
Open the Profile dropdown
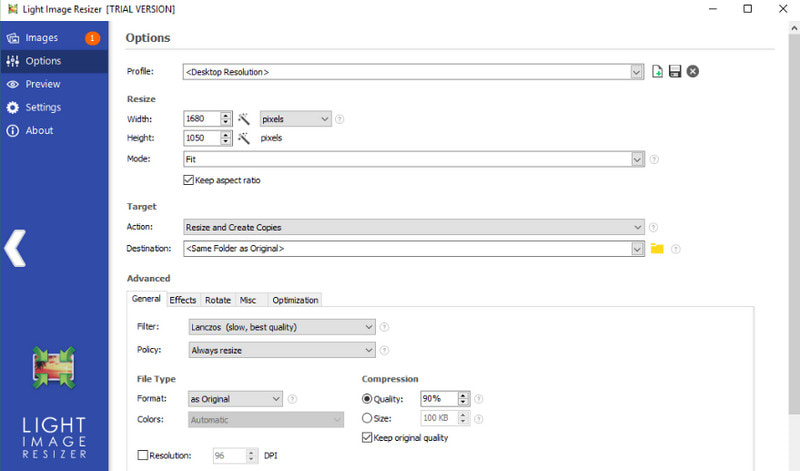[x=637, y=72]
